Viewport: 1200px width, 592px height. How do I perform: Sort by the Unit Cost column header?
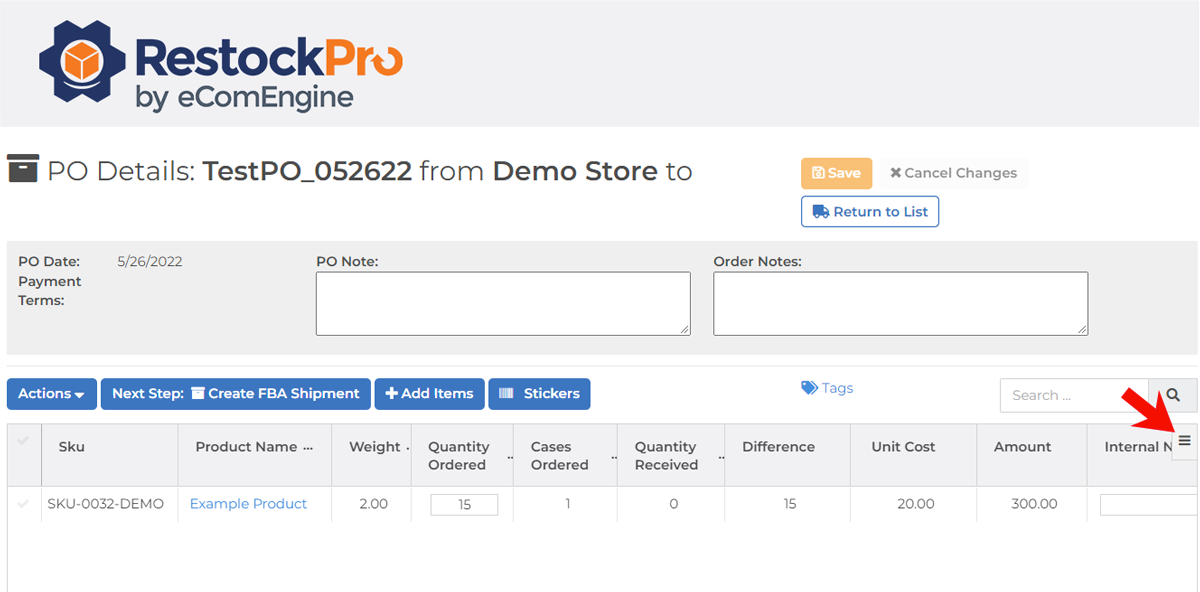pos(903,447)
